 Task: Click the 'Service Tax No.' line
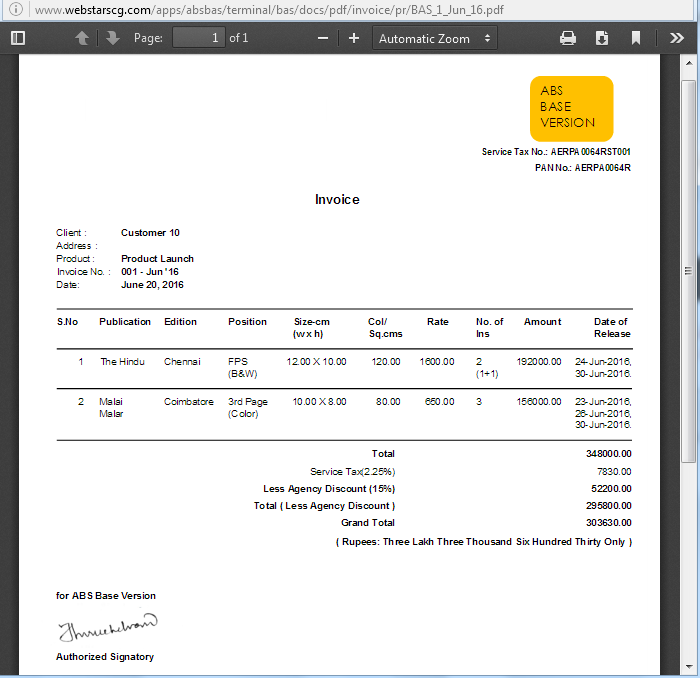tap(556, 152)
